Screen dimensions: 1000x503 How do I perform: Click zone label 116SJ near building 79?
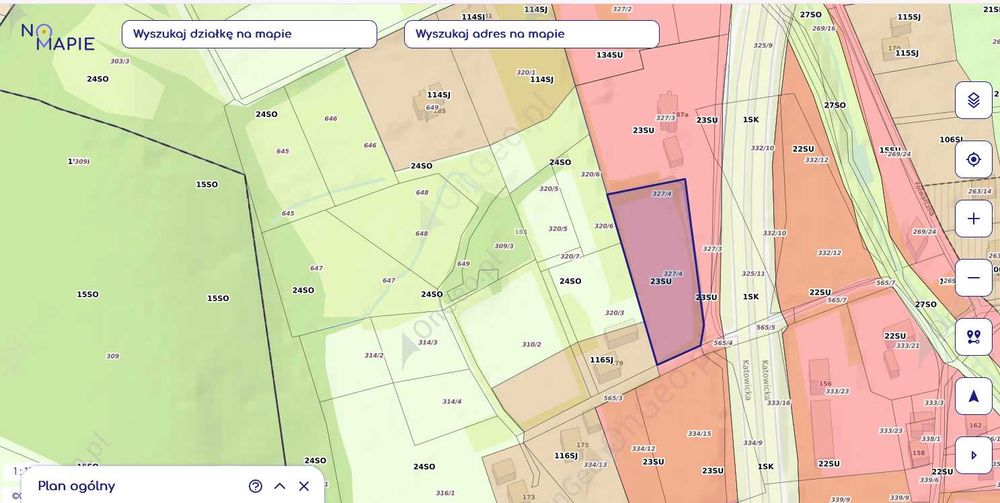pos(601,360)
